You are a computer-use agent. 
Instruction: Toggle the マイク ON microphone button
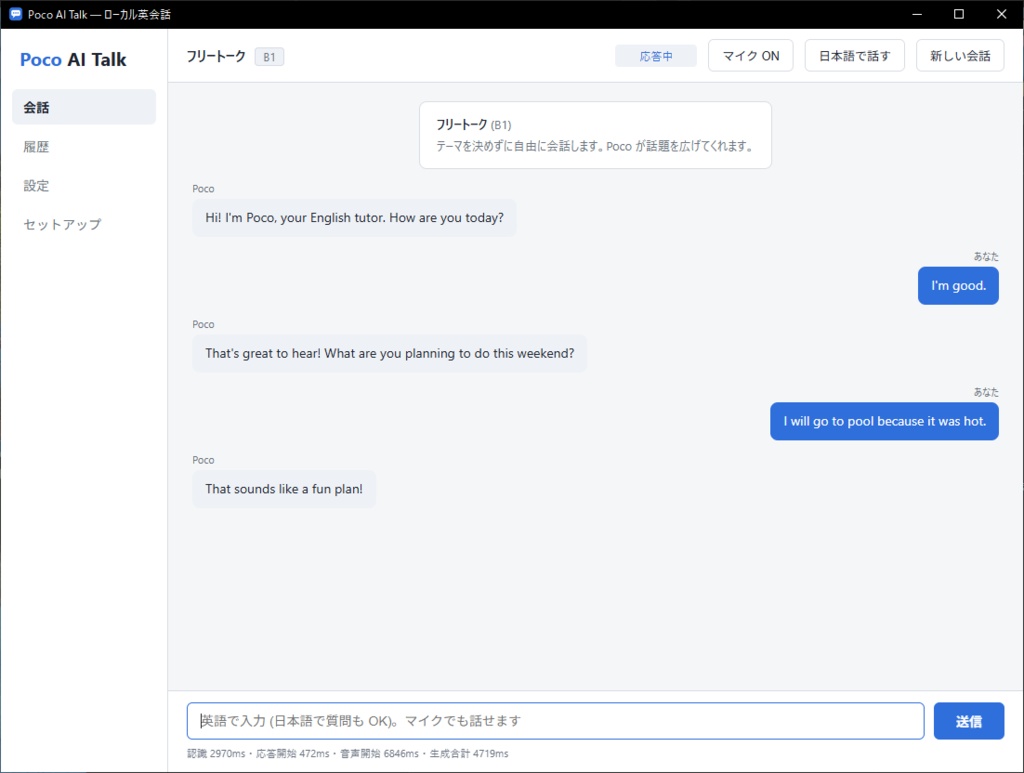click(750, 56)
